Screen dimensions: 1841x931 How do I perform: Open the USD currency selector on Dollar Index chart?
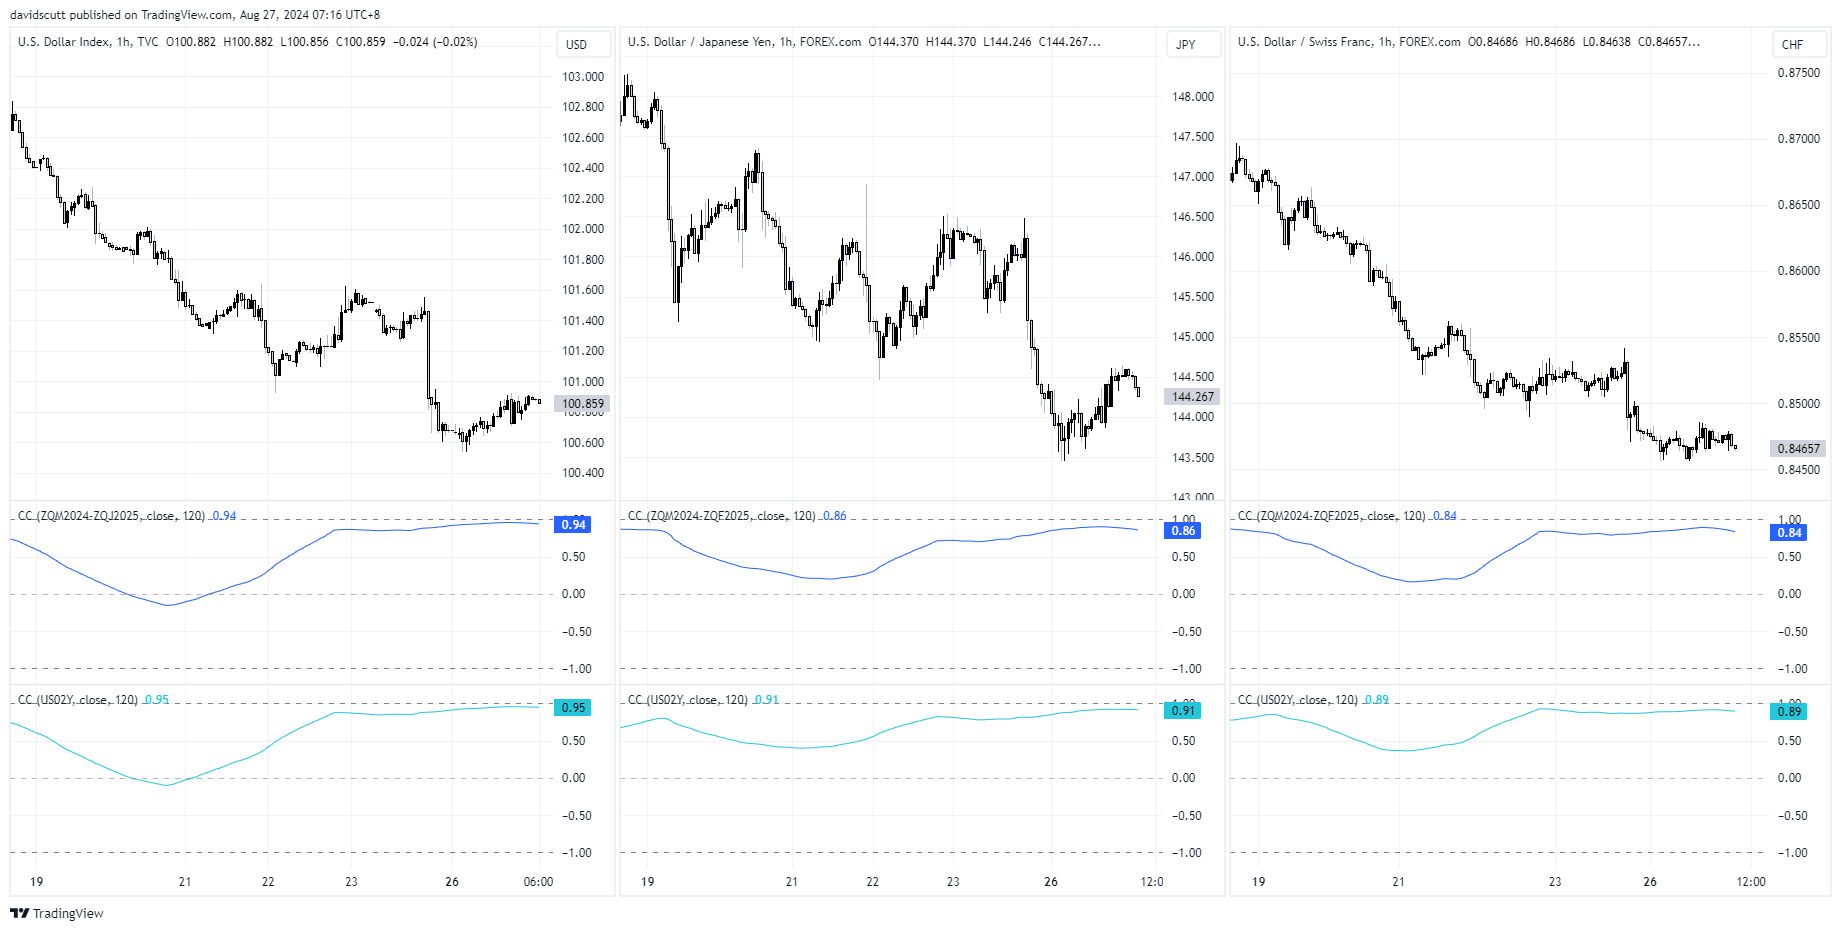[583, 44]
